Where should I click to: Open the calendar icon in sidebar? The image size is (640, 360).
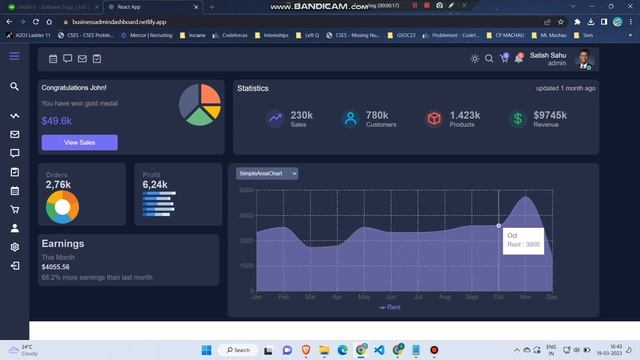15,191
